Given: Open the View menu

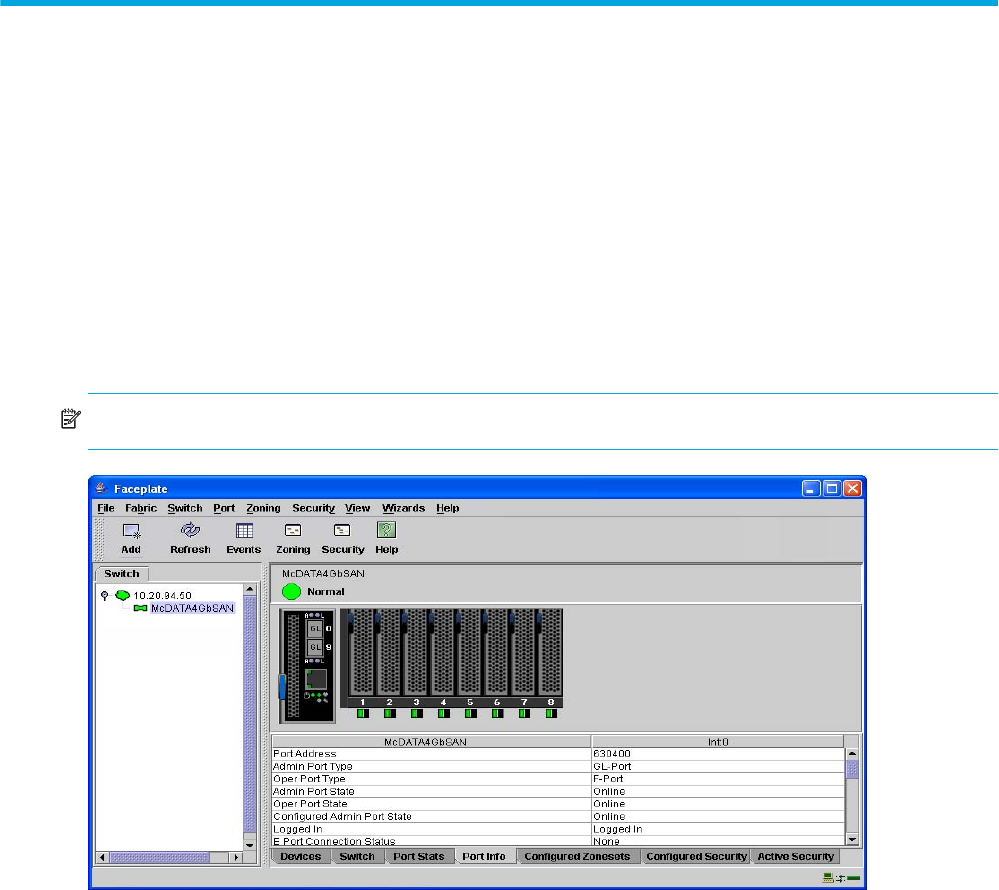Looking at the screenshot, I should [x=357, y=508].
